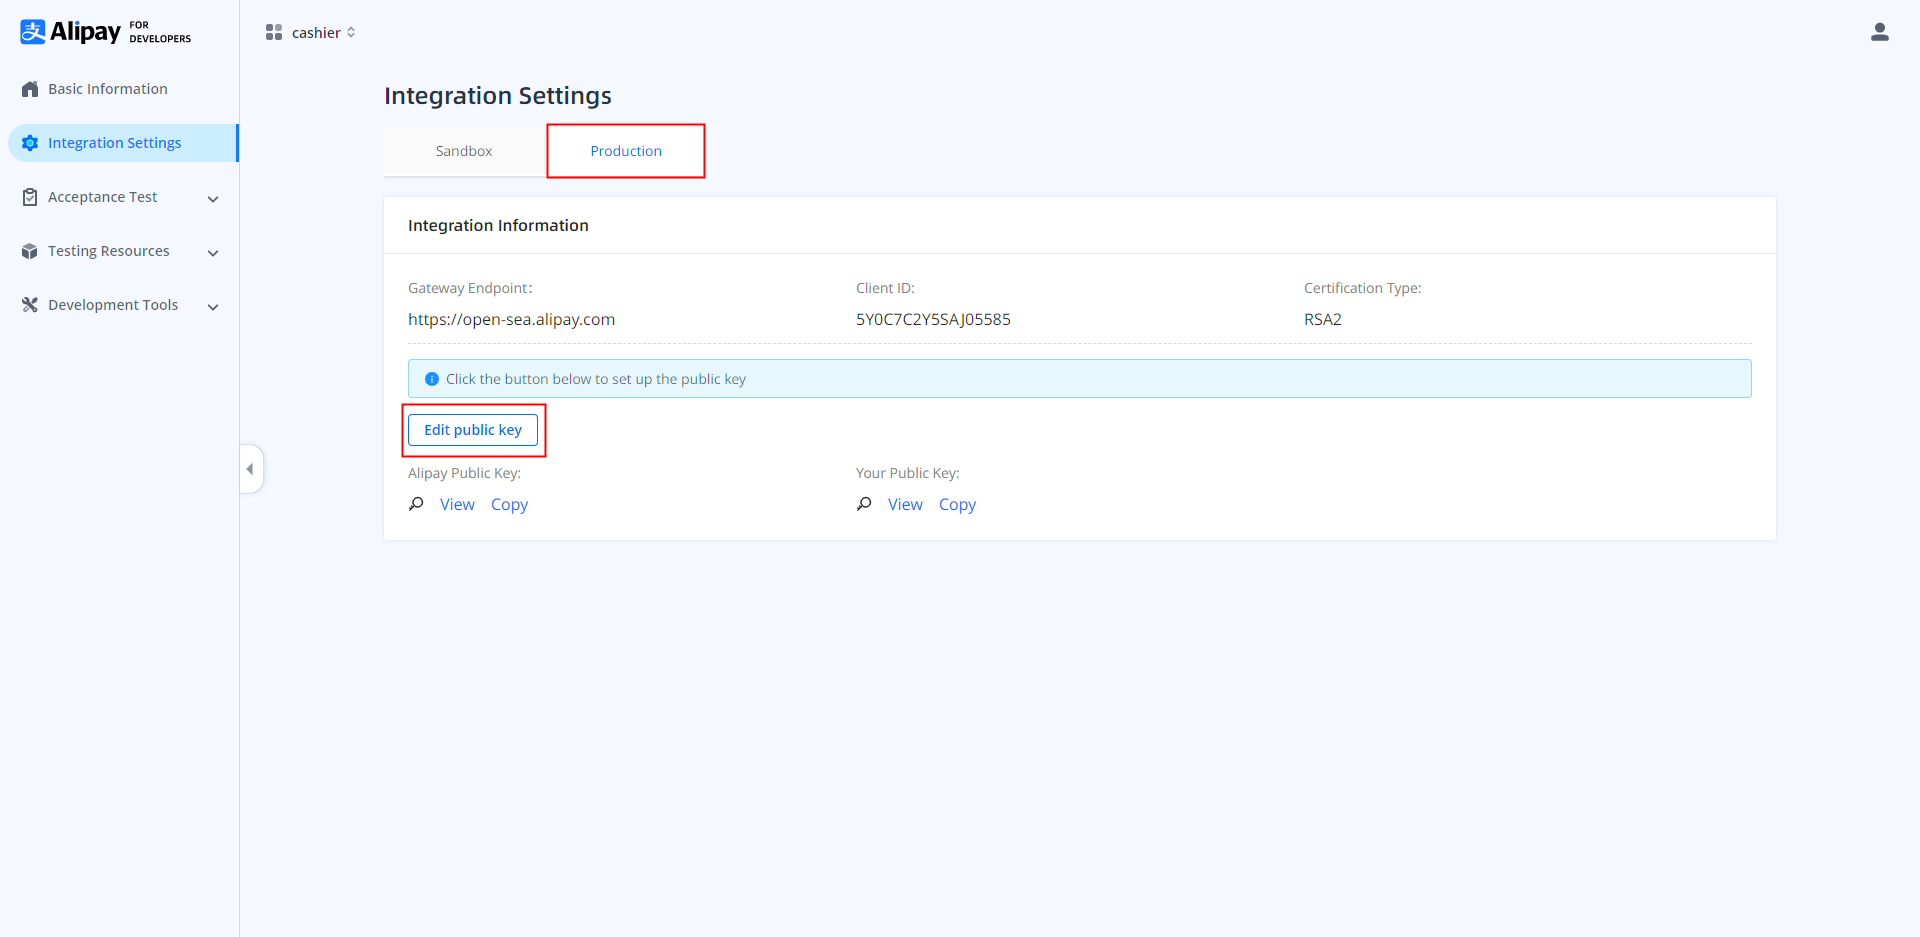Click the app grid icon beside cashier
Viewport: 1920px width, 937px height.
(x=273, y=33)
